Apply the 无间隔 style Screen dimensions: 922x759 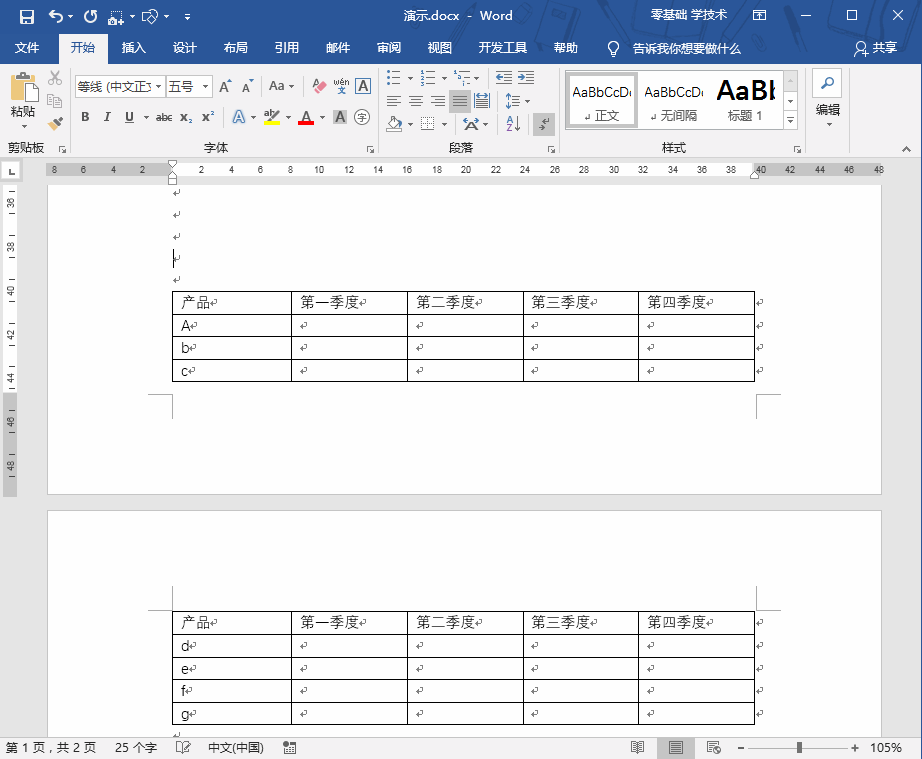click(x=673, y=101)
